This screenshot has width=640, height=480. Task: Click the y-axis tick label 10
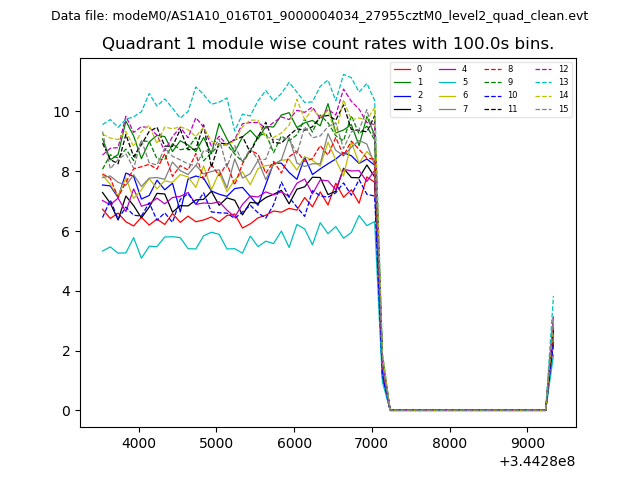pos(63,112)
